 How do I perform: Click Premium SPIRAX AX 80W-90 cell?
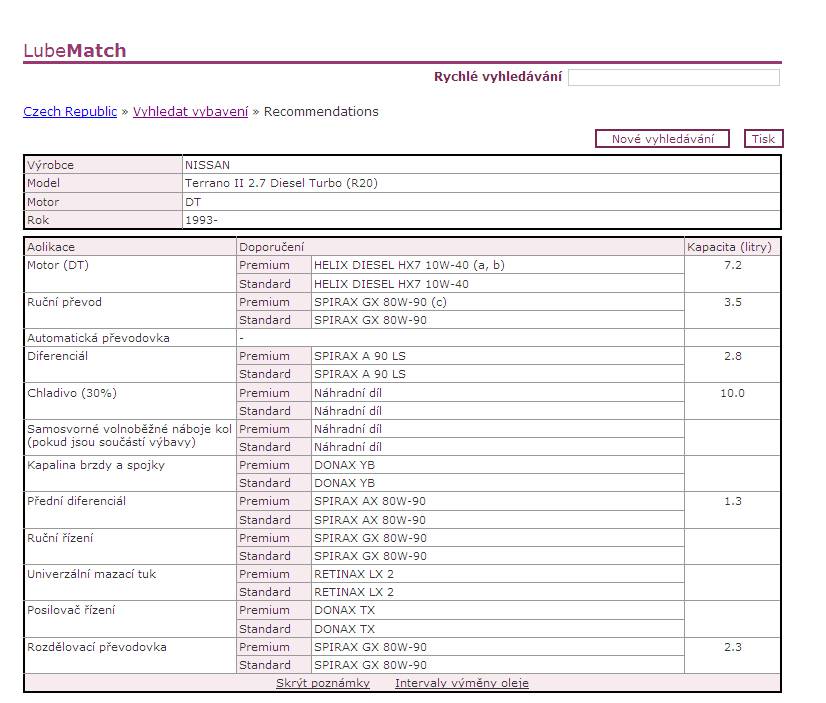(498, 501)
